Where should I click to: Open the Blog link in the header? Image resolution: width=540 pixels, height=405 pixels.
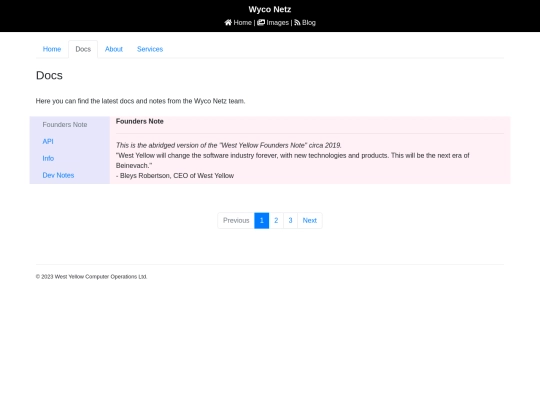click(x=309, y=22)
